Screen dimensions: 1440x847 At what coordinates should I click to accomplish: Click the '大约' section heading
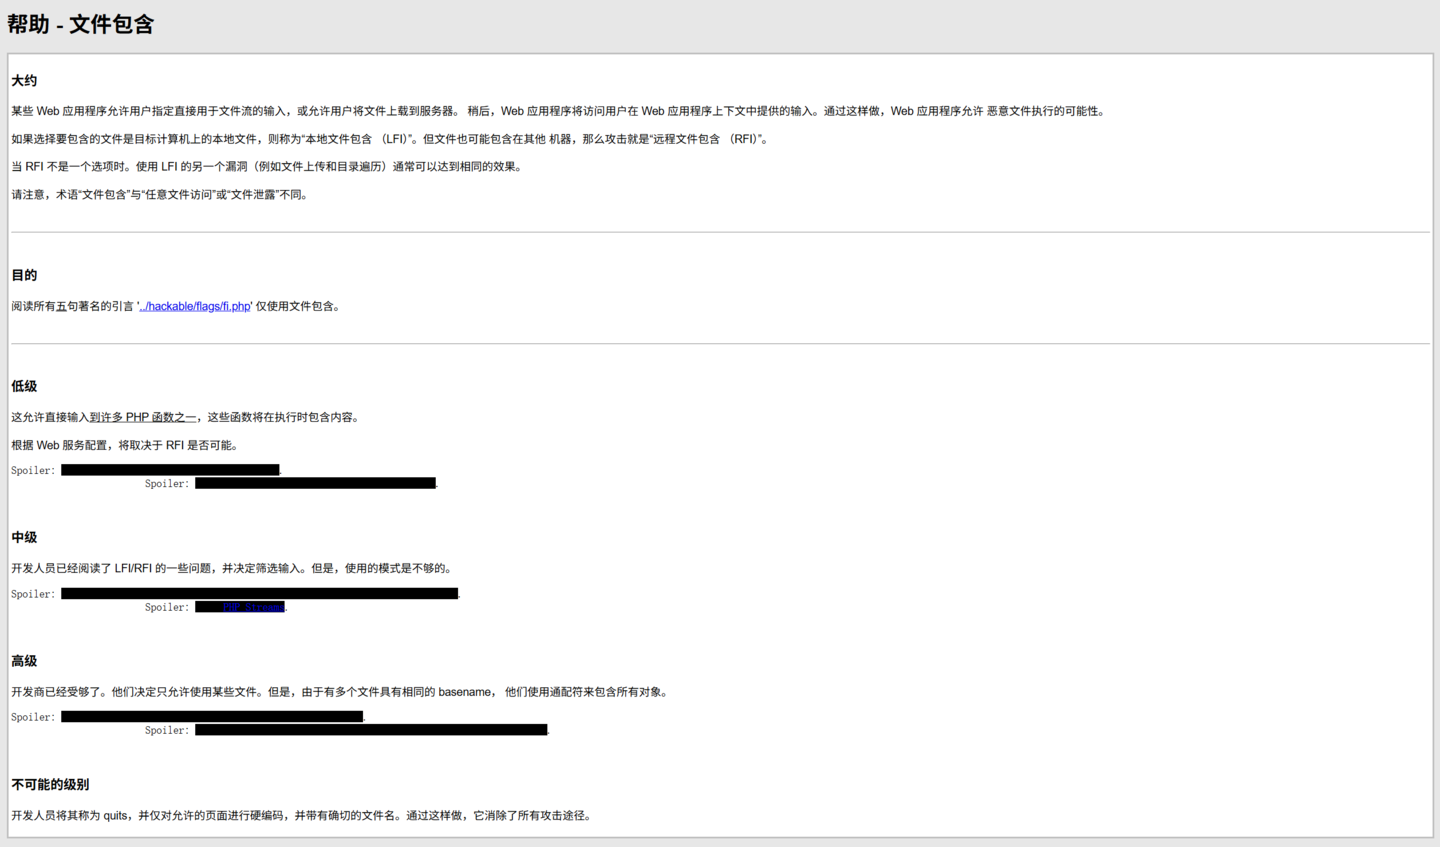(x=24, y=81)
